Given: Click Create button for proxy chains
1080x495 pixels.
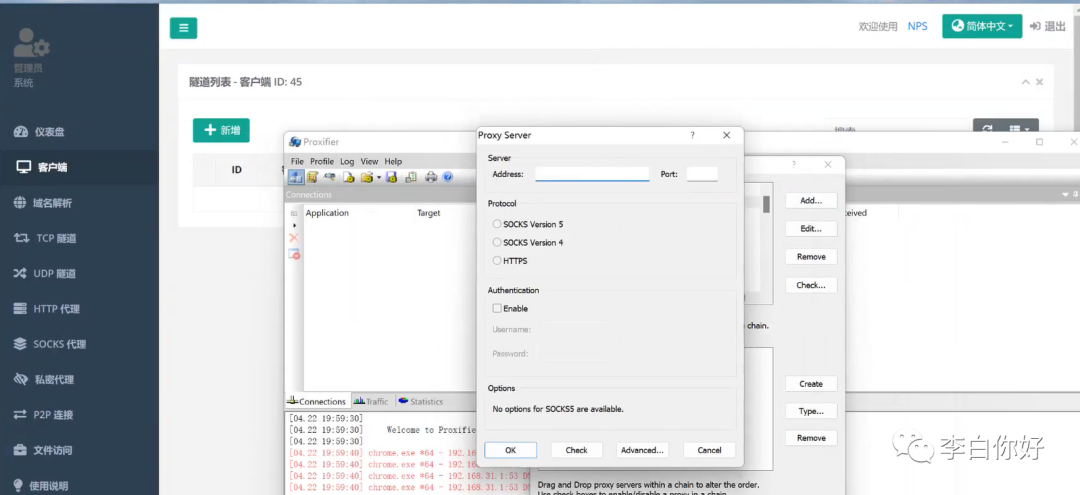Looking at the screenshot, I should click(811, 384).
